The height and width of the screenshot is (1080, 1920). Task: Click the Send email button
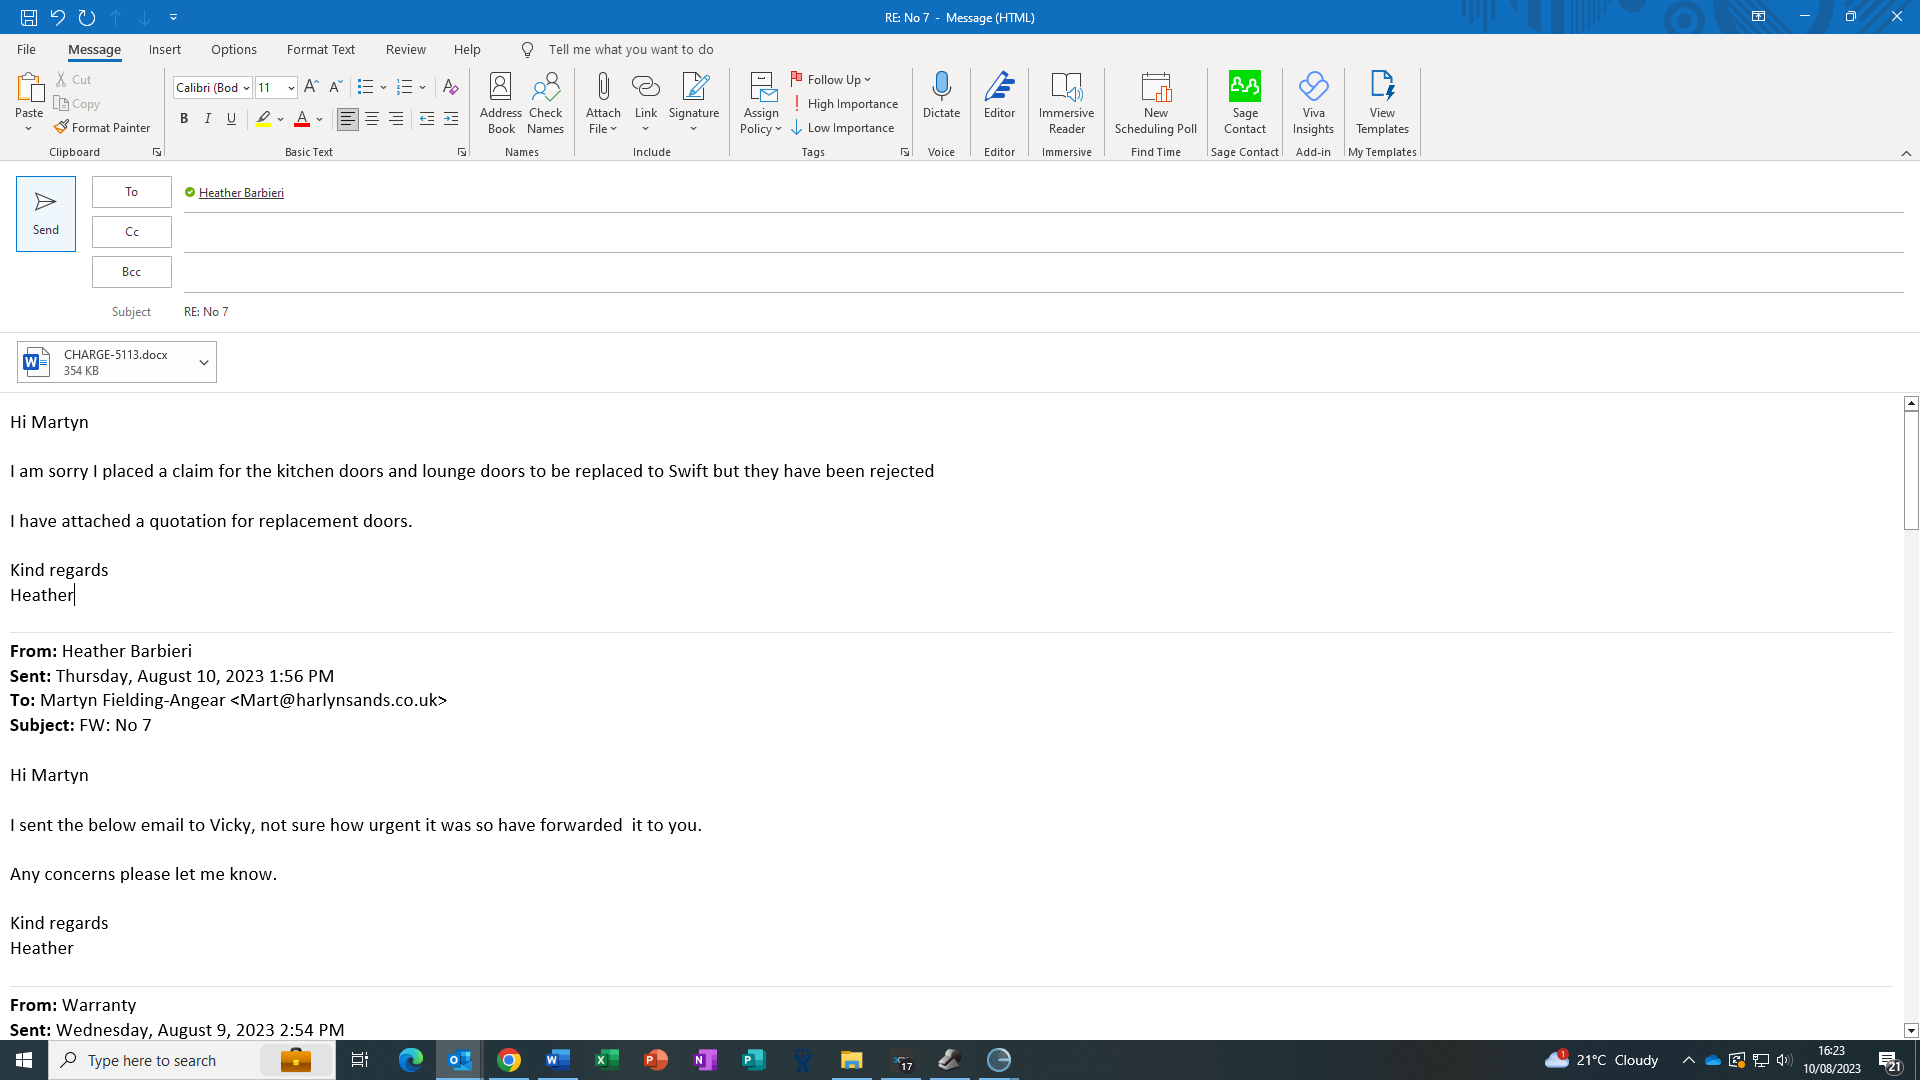tap(46, 213)
